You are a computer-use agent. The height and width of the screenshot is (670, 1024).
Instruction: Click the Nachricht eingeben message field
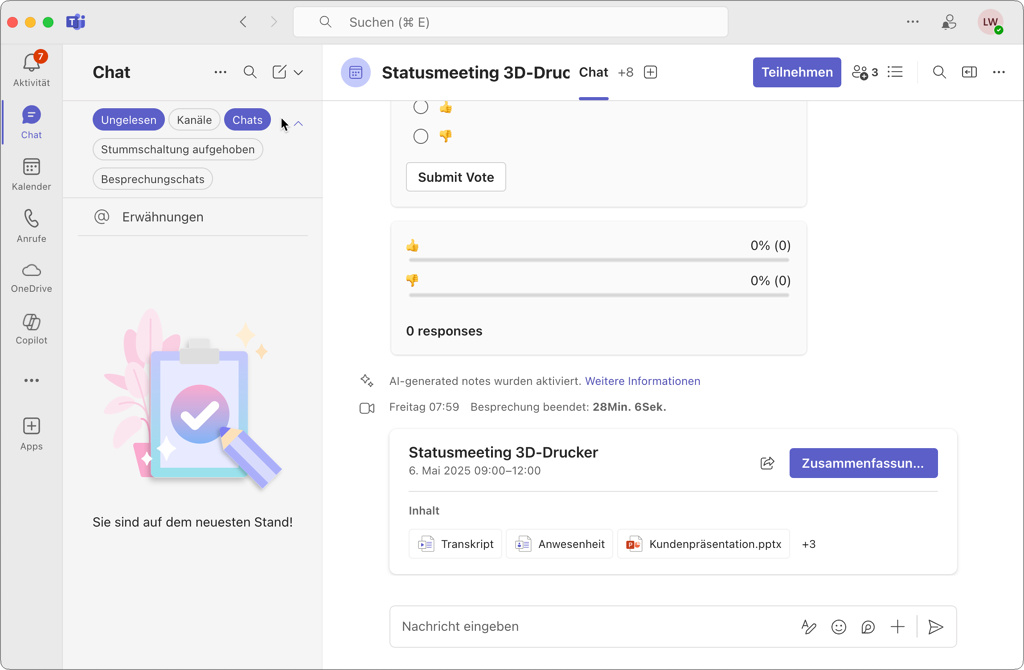590,627
